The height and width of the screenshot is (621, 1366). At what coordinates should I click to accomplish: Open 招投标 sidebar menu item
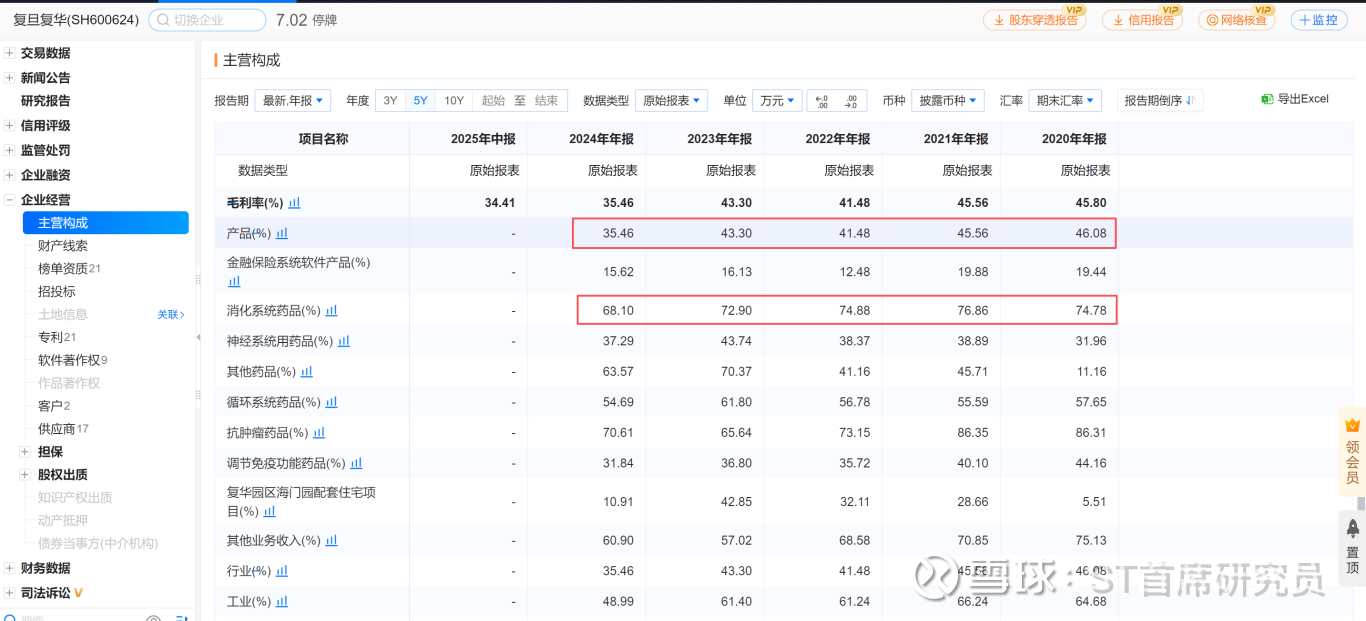57,292
